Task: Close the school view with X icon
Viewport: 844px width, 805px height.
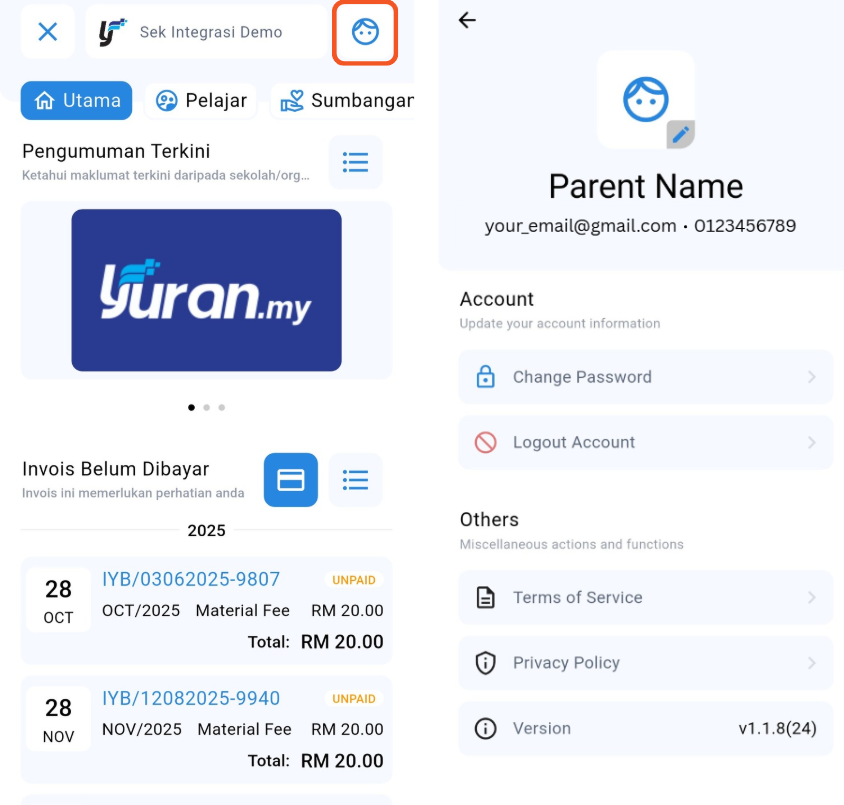Action: [x=48, y=32]
